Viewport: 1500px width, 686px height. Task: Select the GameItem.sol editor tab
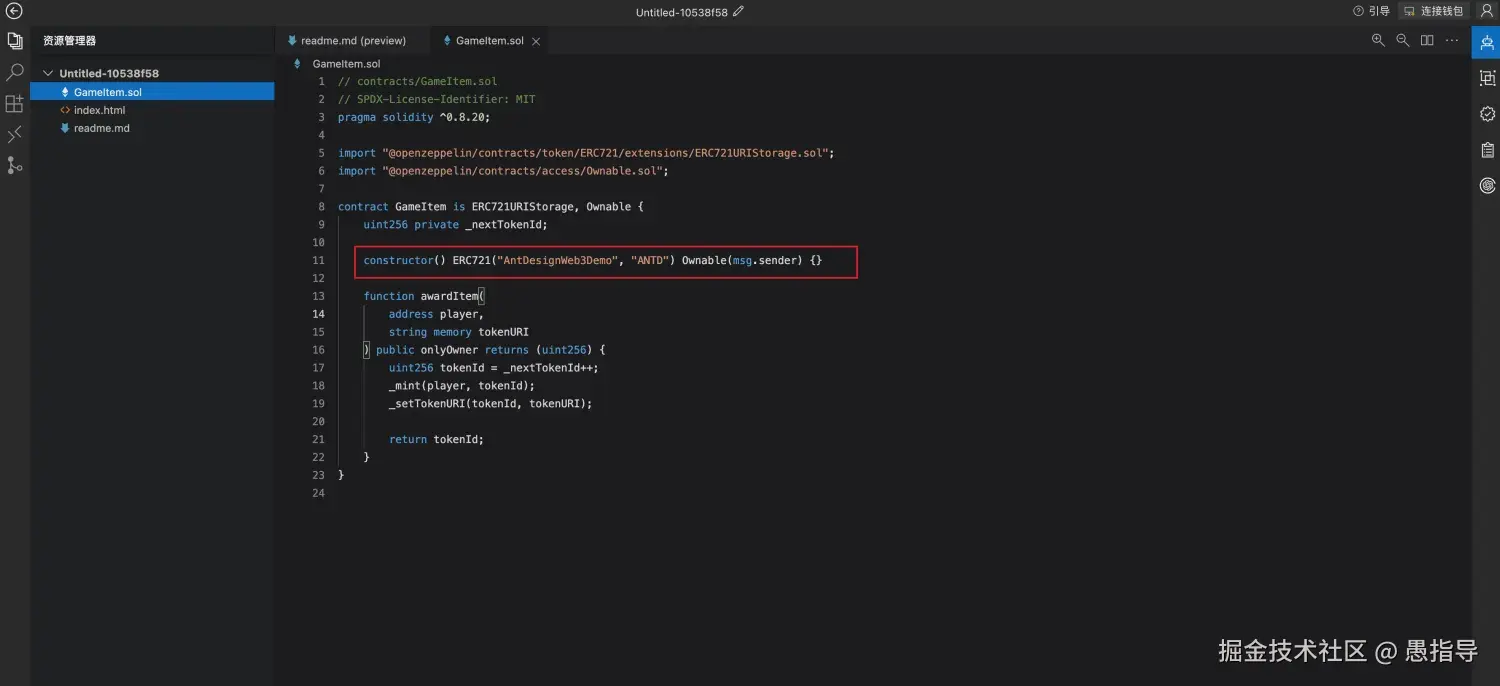489,41
